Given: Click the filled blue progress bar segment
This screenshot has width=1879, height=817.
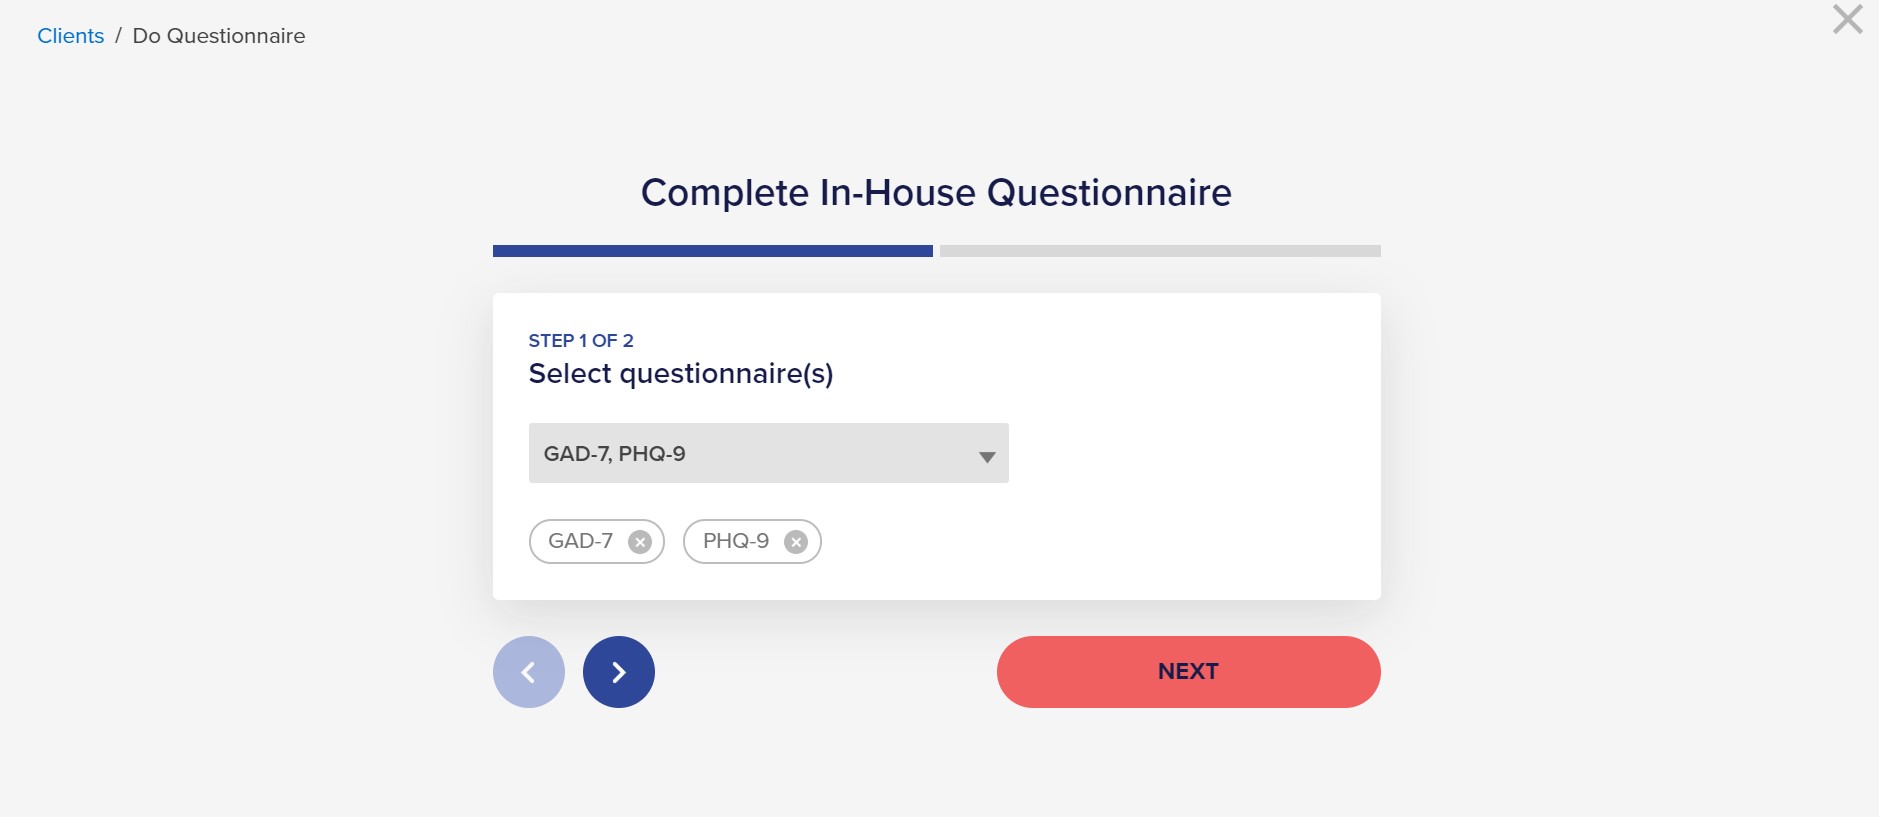Looking at the screenshot, I should click(x=713, y=251).
